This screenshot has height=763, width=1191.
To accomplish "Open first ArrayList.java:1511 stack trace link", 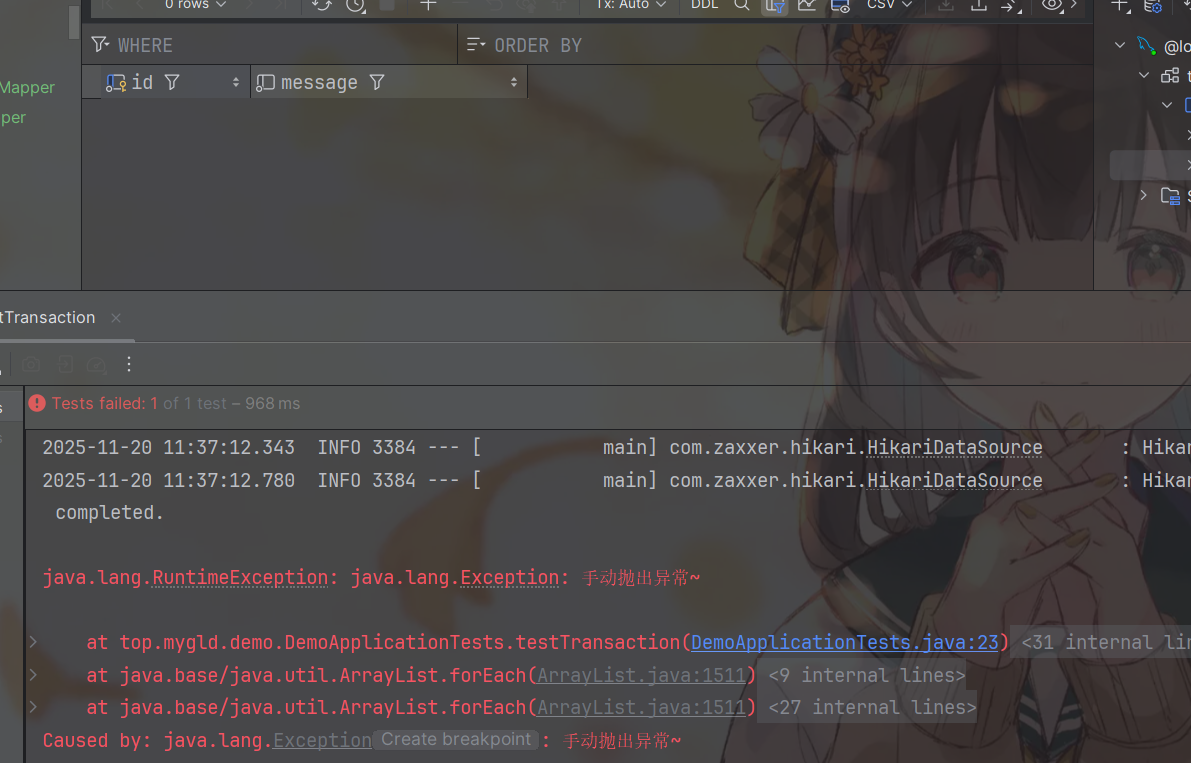I will coord(641,675).
